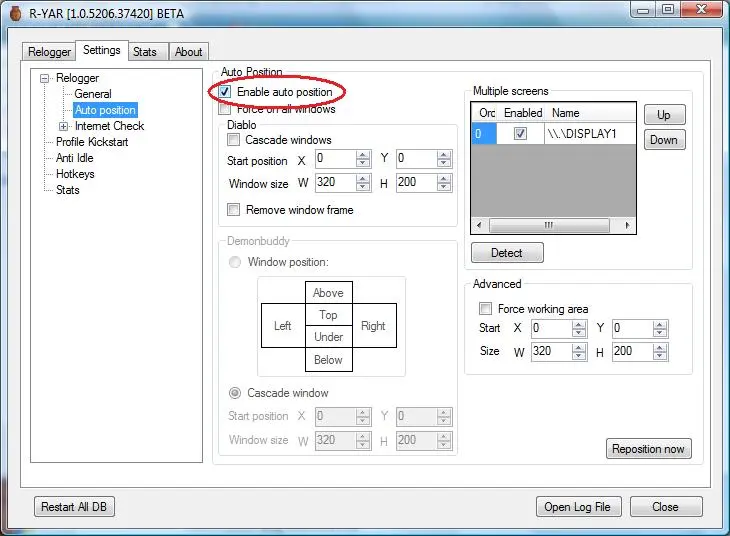730x536 pixels.
Task: Click the Diablo Window size W field
Action: point(335,184)
